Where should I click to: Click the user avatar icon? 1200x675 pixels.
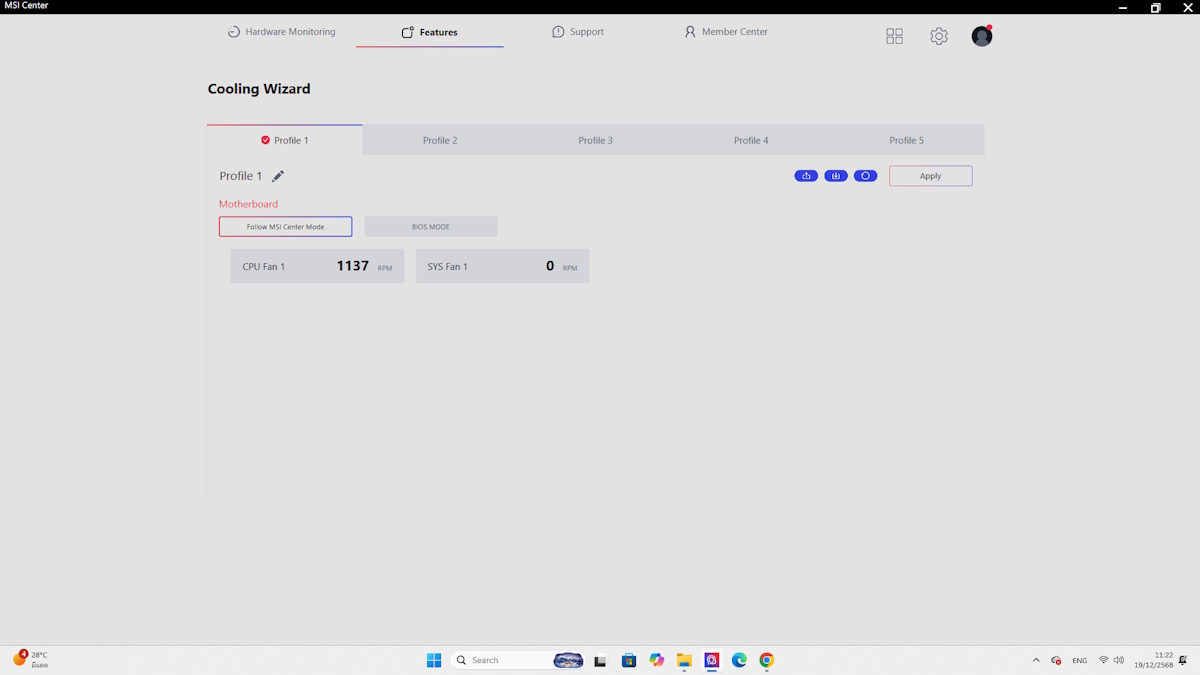pos(982,36)
